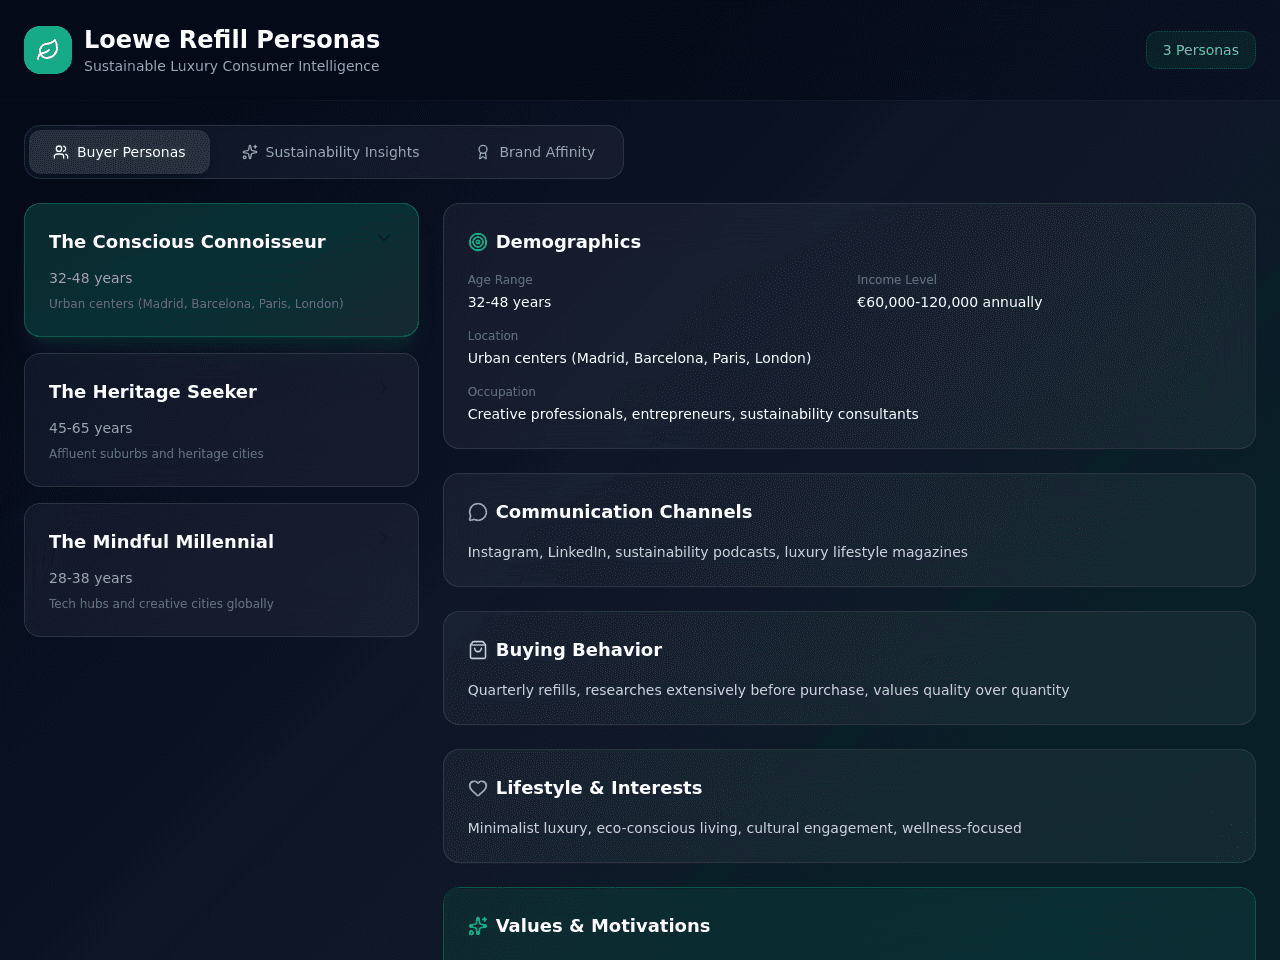This screenshot has height=960, width=1280.
Task: Expand The Heritage Seeker chevron
Action: pos(384,388)
